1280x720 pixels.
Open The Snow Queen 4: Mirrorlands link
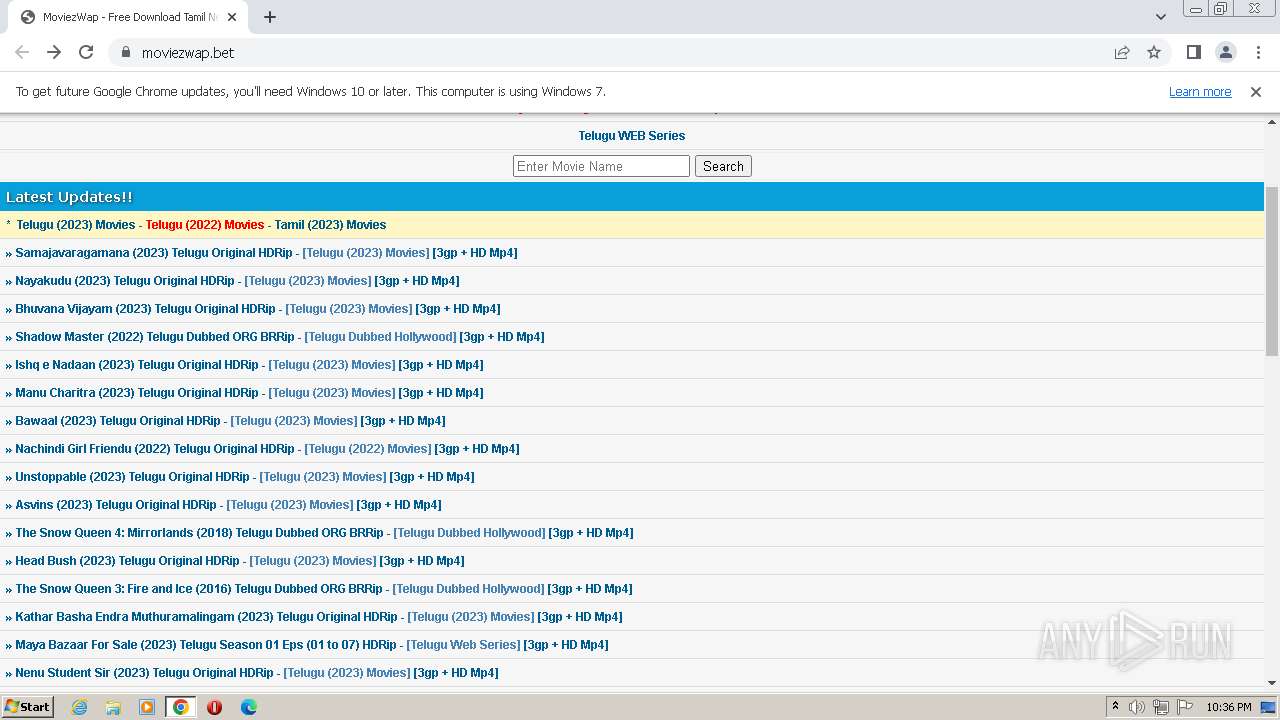(x=199, y=533)
